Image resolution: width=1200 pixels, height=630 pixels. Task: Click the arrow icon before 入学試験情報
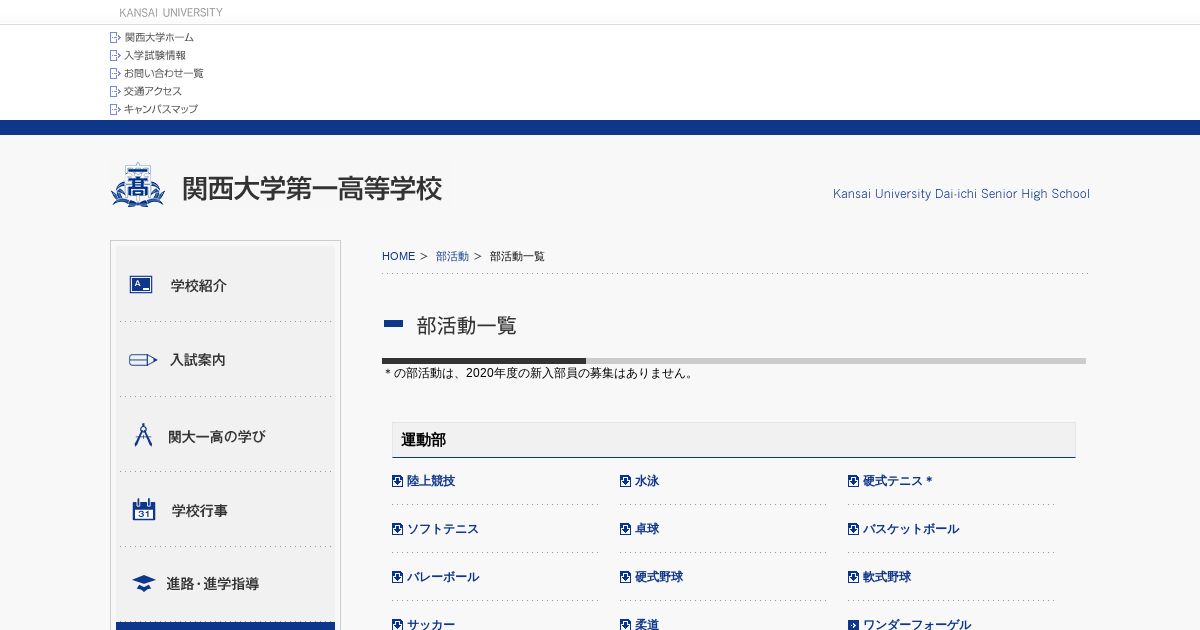pyautogui.click(x=115, y=56)
